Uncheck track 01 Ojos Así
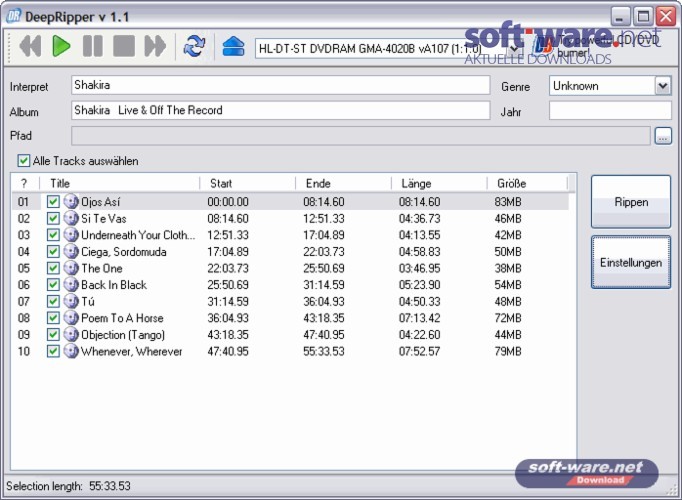The height and width of the screenshot is (500, 682). click(x=53, y=202)
